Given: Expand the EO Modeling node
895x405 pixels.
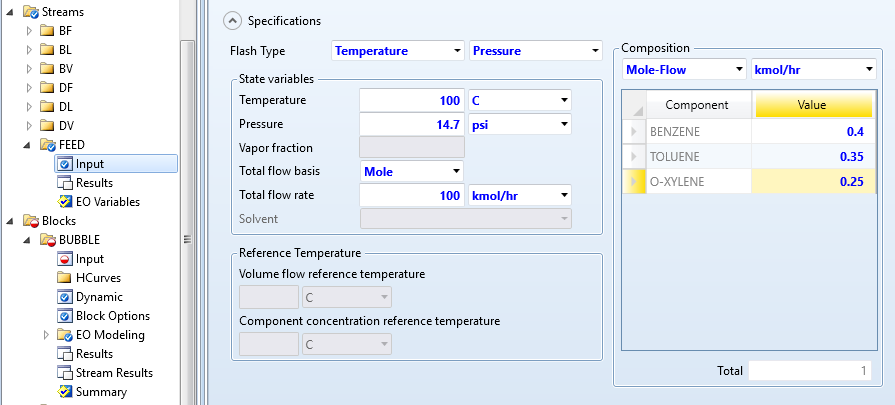Looking at the screenshot, I should click(47, 335).
